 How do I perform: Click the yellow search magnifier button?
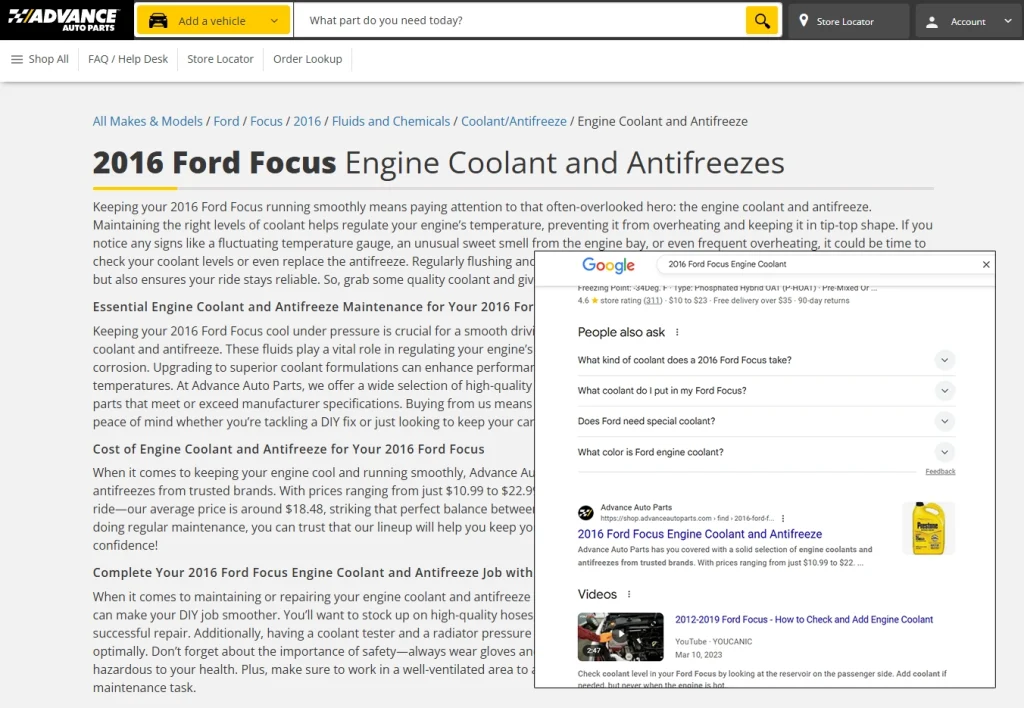click(762, 20)
